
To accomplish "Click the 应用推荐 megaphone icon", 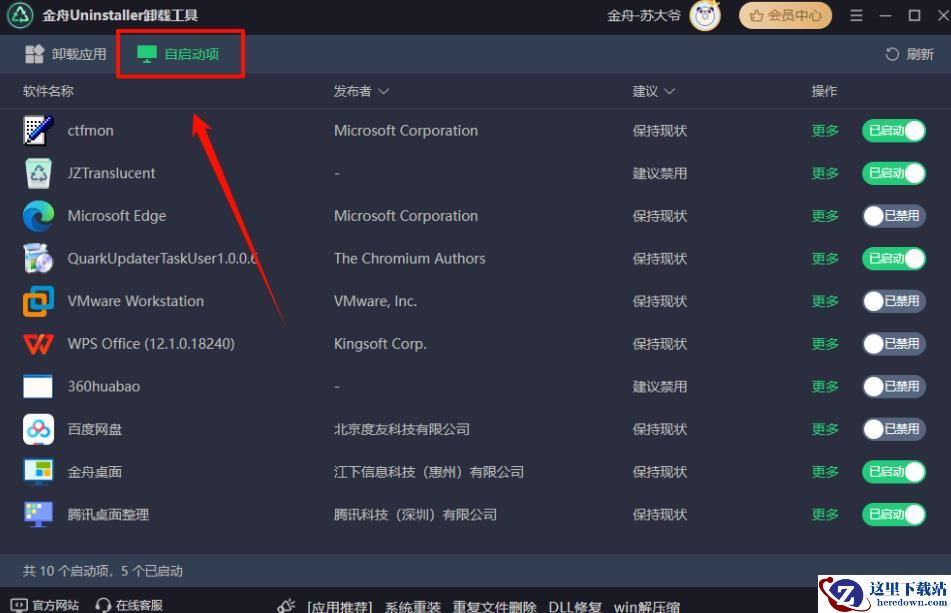I will pos(286,605).
